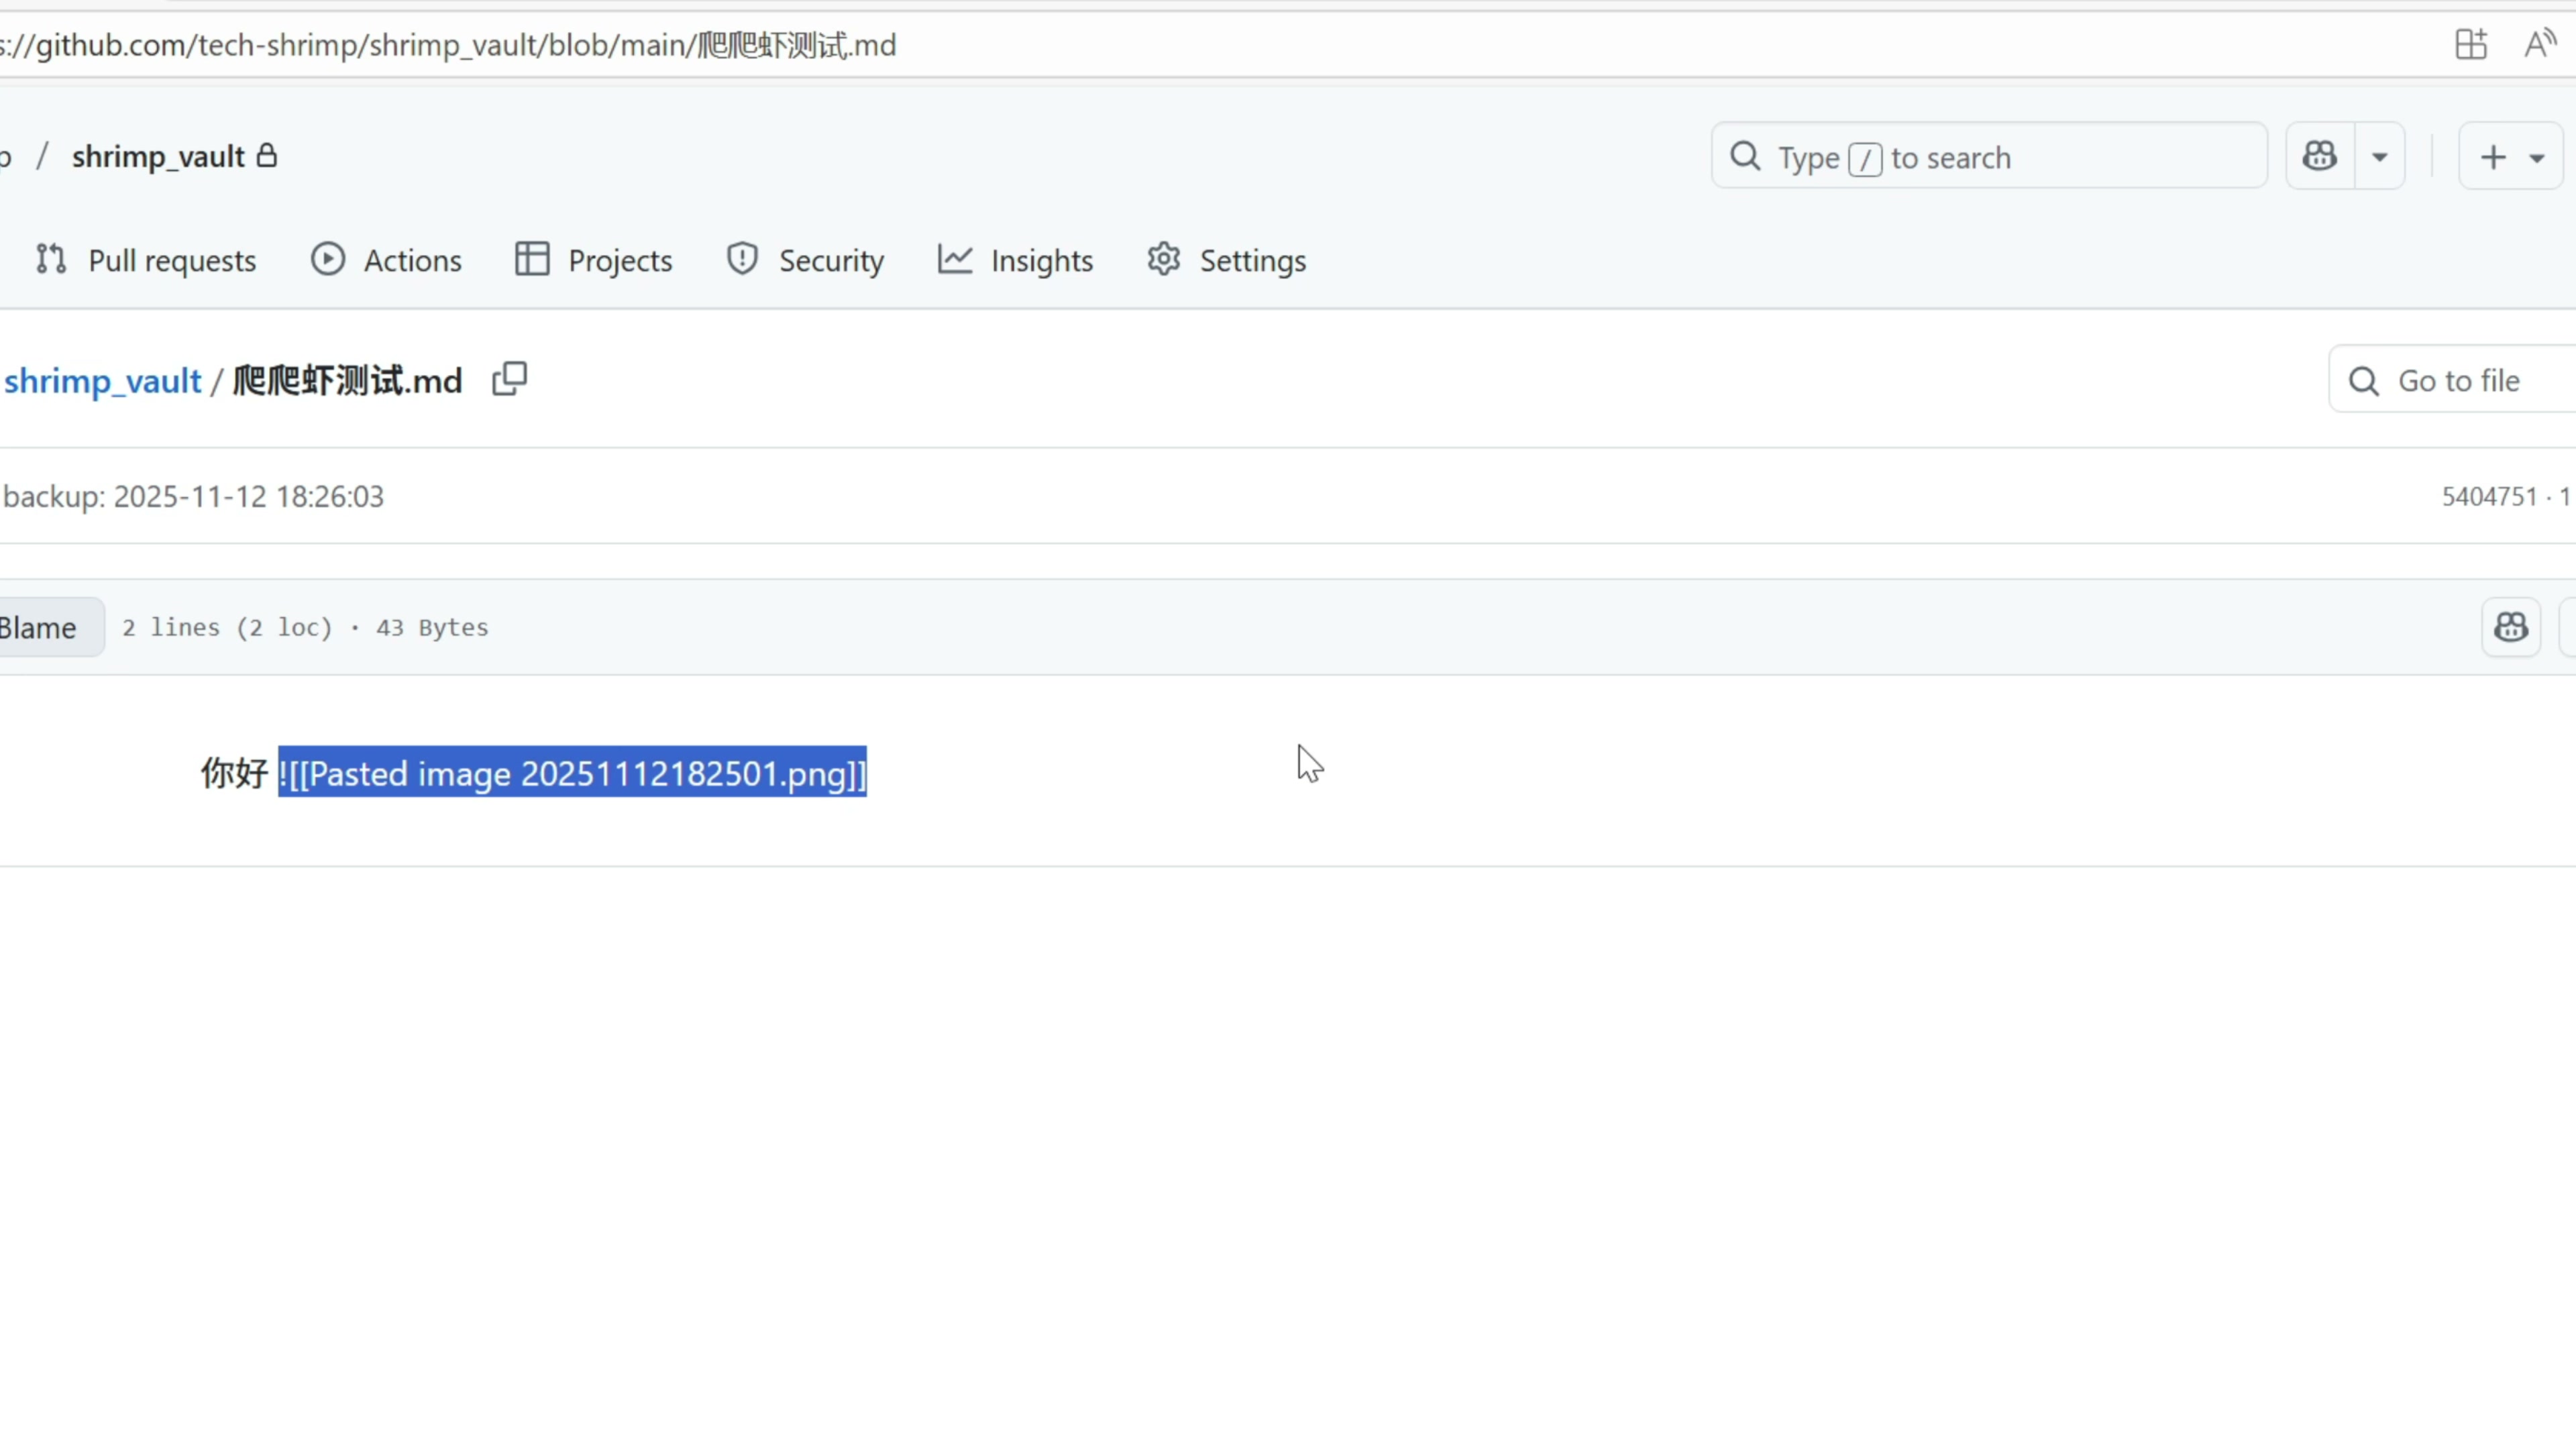Image resolution: width=2576 pixels, height=1449 pixels.
Task: Open commit 5404751 link
Action: pos(2489,497)
